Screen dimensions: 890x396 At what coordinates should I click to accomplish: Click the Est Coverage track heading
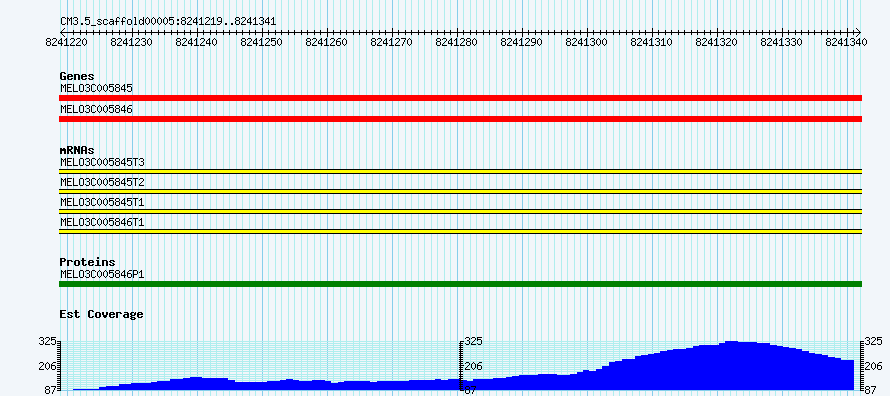(101, 314)
